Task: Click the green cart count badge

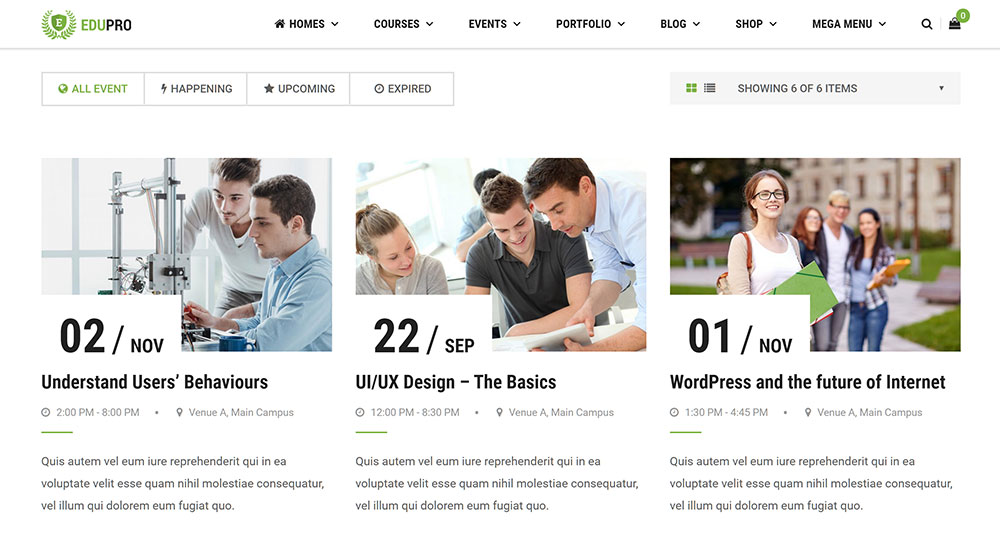Action: pos(963,15)
